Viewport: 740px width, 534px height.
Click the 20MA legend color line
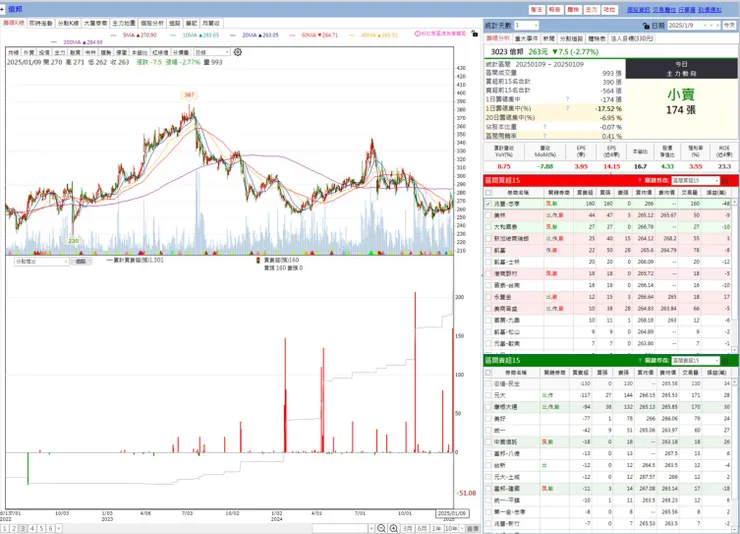click(233, 35)
